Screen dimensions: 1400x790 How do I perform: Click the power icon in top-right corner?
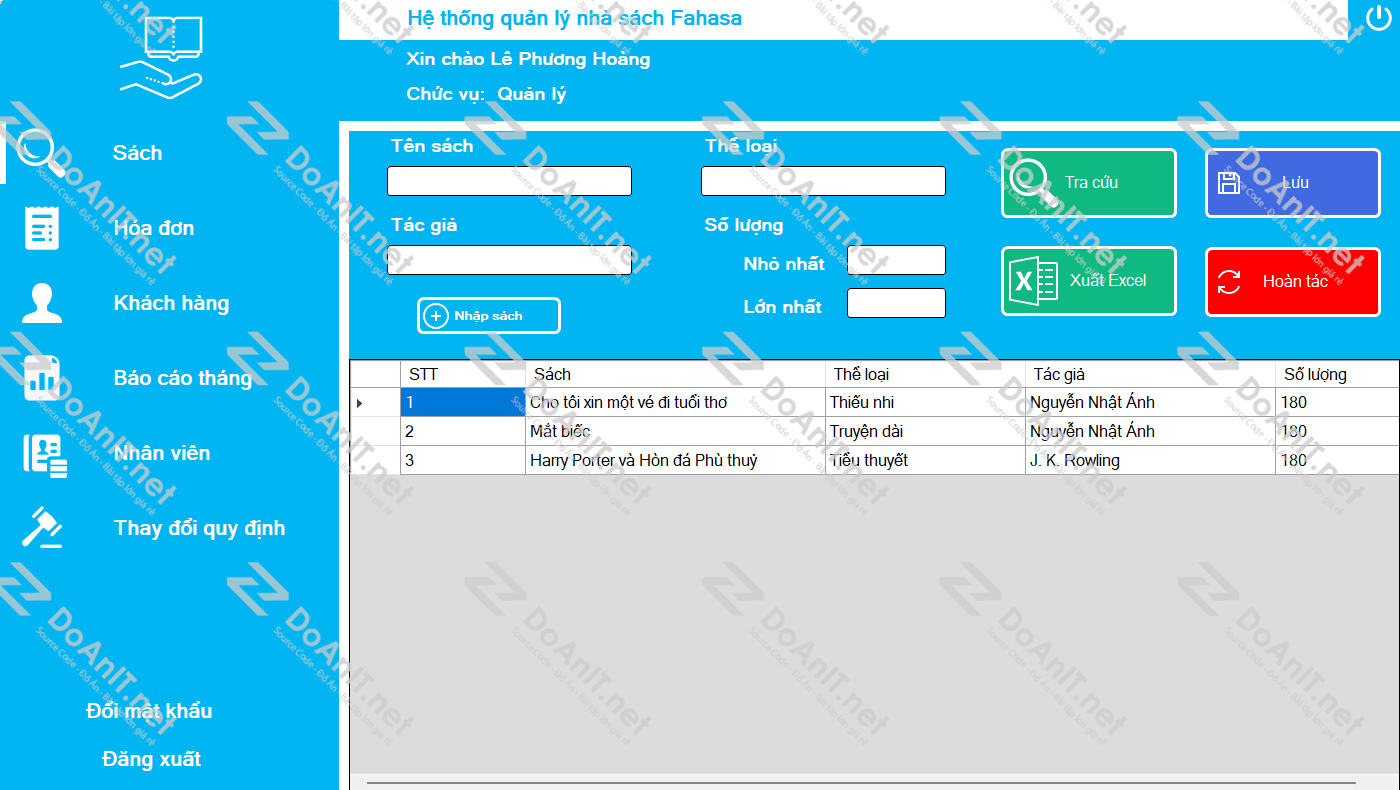coord(1379,20)
